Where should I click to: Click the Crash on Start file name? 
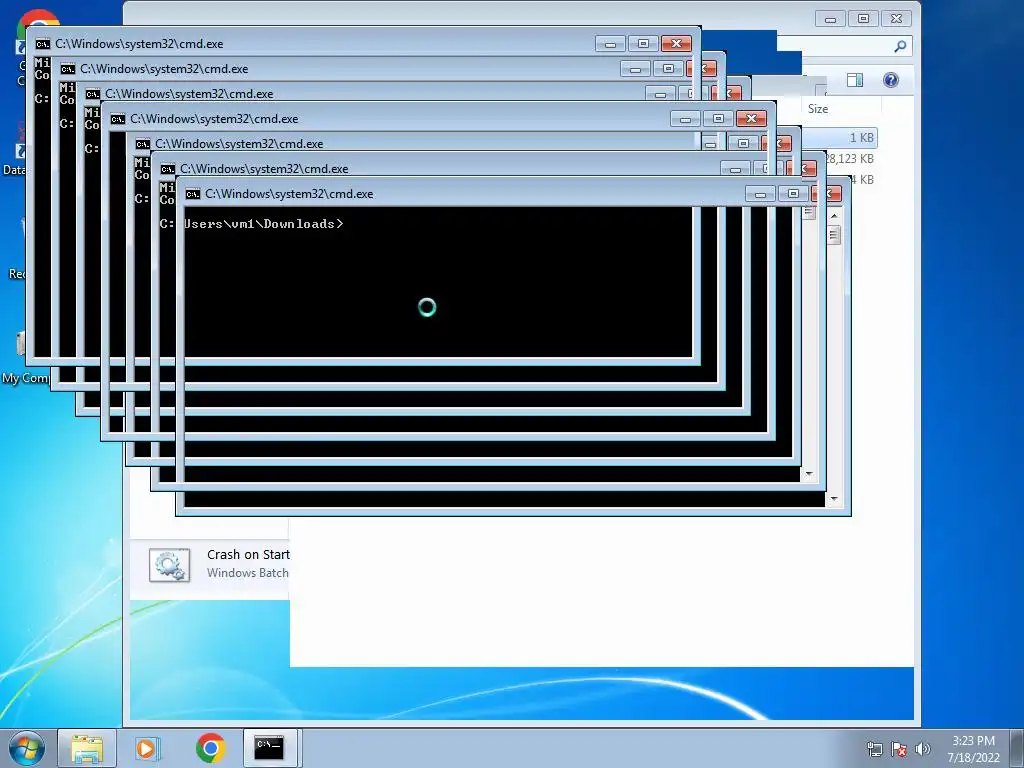tap(248, 554)
